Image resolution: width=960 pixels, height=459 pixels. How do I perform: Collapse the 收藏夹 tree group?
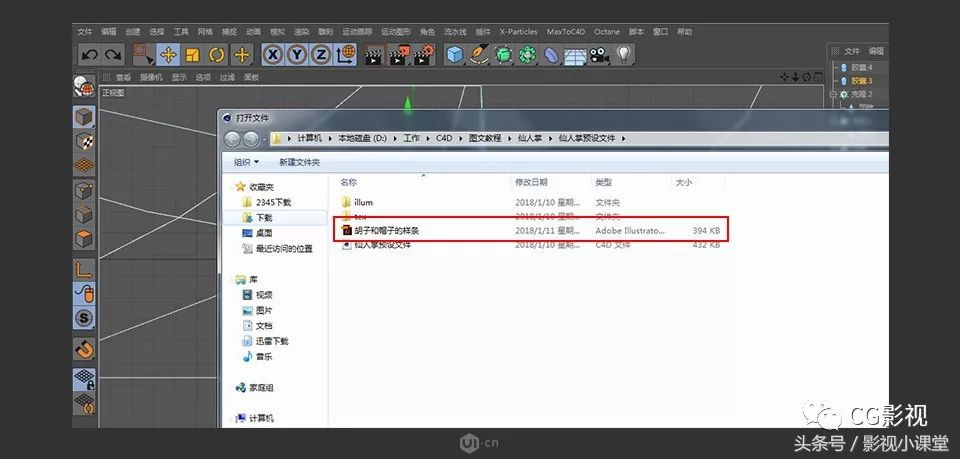(x=231, y=186)
